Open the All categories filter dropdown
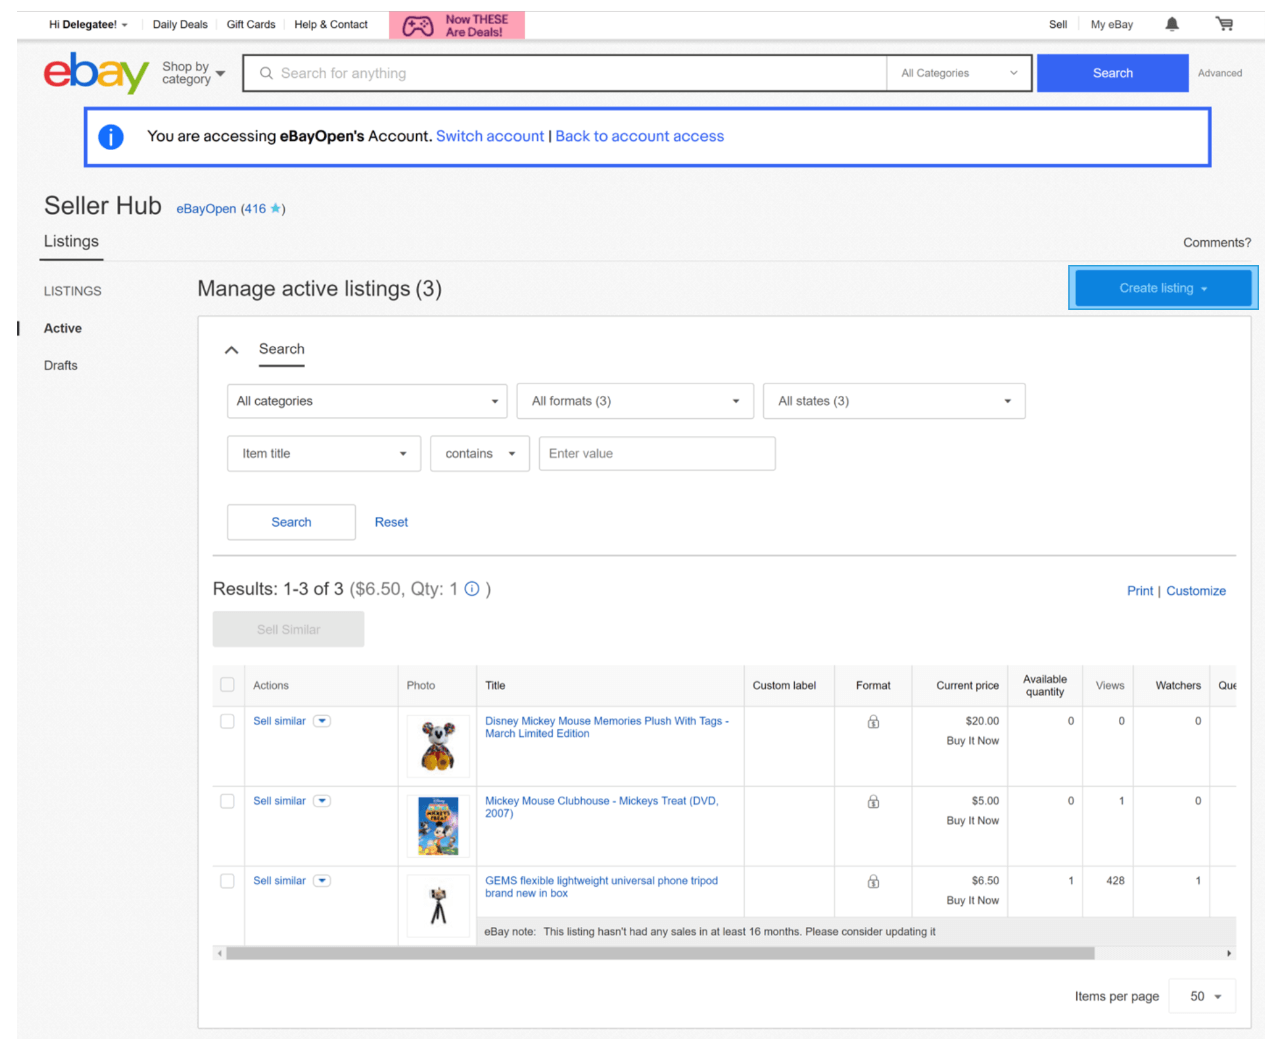1281x1039 pixels. click(367, 401)
